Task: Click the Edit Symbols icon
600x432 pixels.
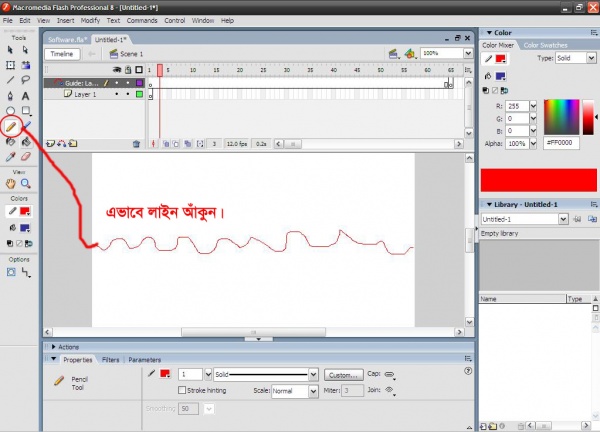Action: click(410, 54)
